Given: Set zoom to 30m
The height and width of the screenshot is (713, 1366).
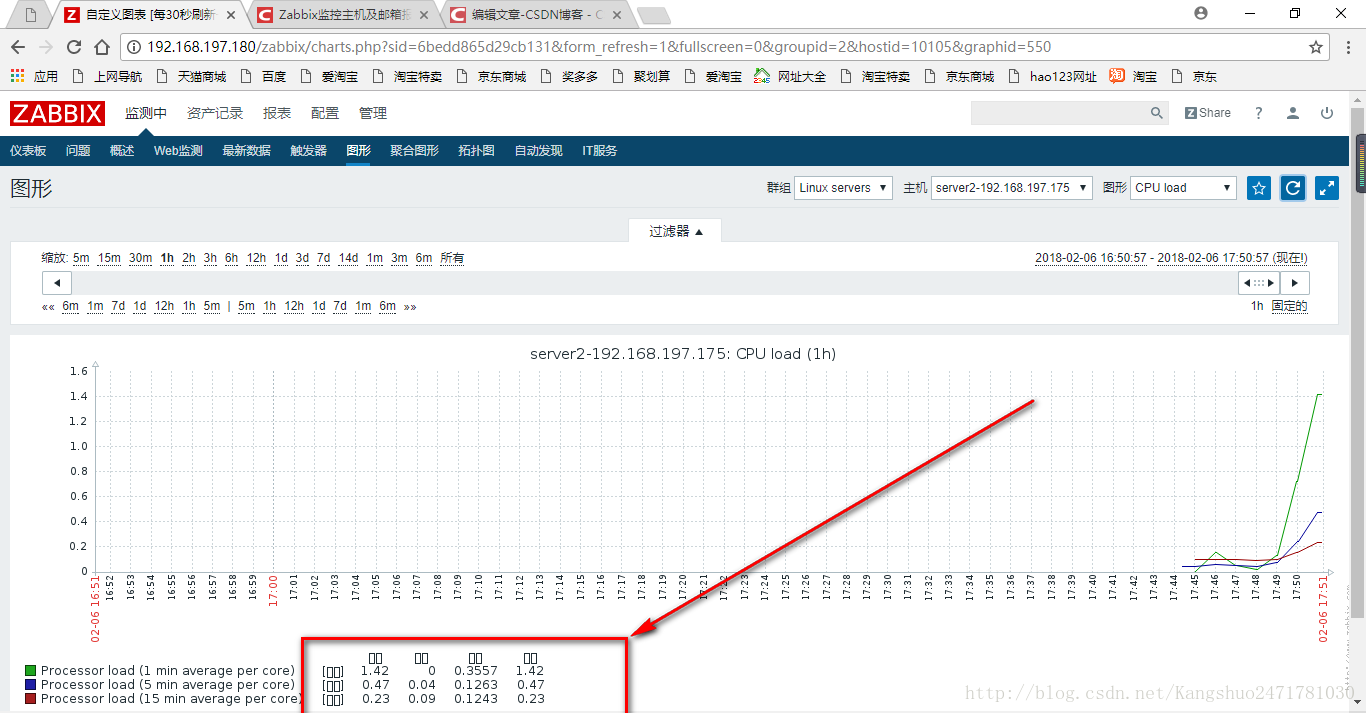Looking at the screenshot, I should (x=140, y=258).
